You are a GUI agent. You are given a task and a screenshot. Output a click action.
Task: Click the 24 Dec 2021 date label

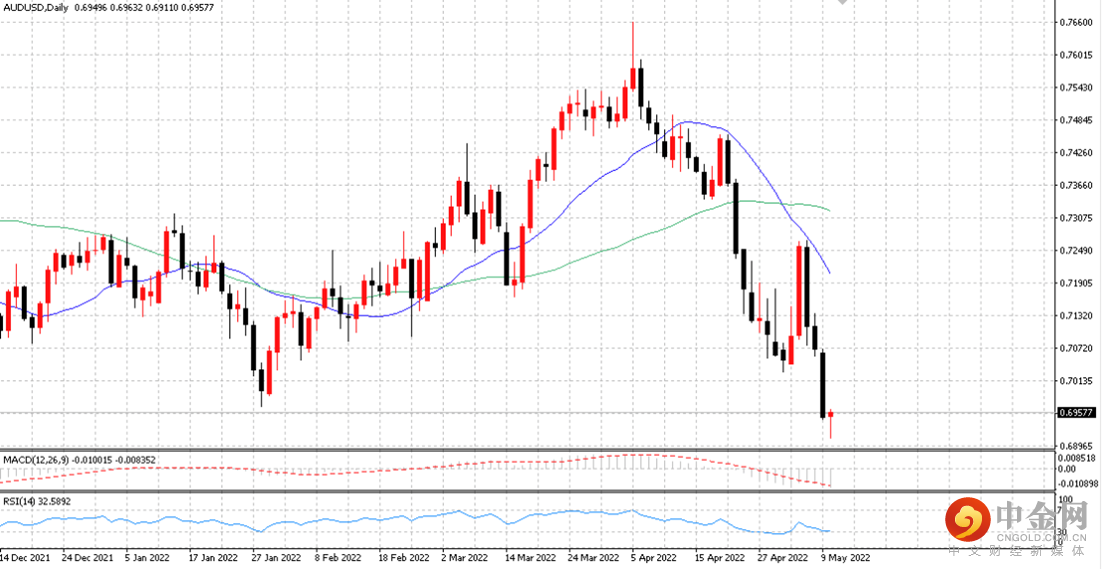[x=86, y=558]
